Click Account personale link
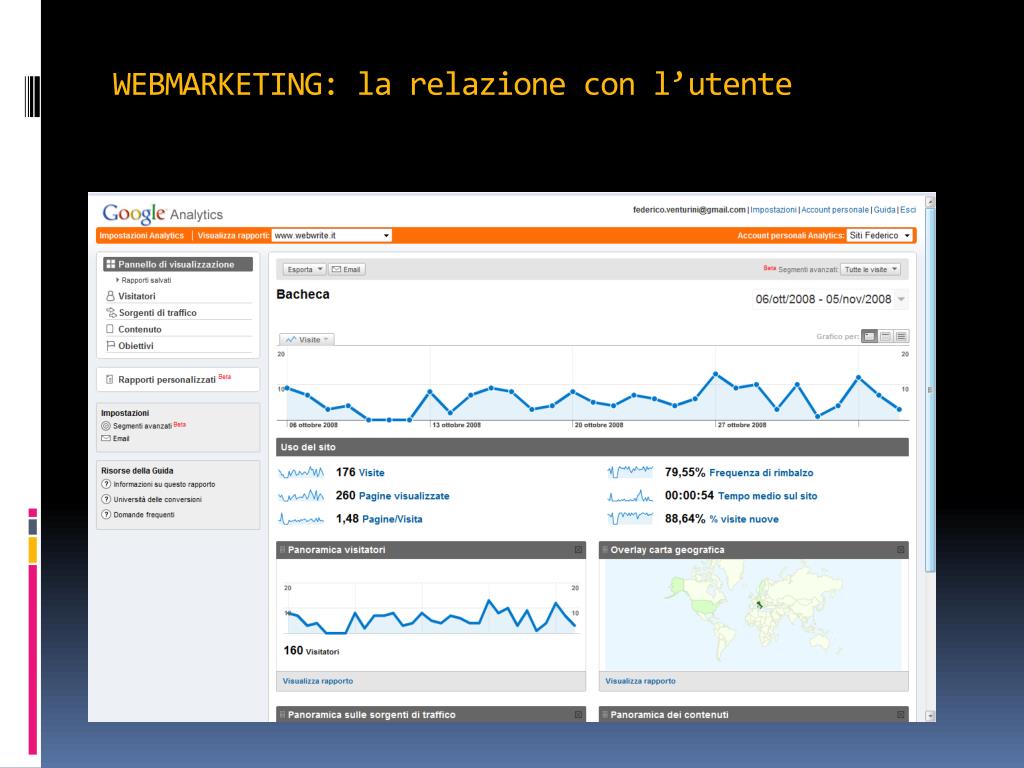The width and height of the screenshot is (1024, 768). coord(835,210)
